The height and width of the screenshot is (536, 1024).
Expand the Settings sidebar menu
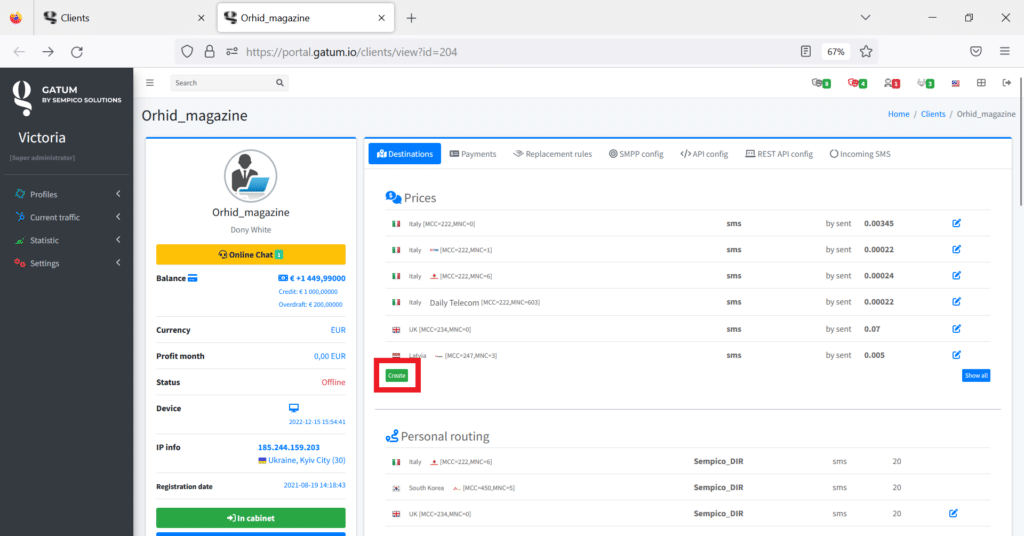[67, 263]
